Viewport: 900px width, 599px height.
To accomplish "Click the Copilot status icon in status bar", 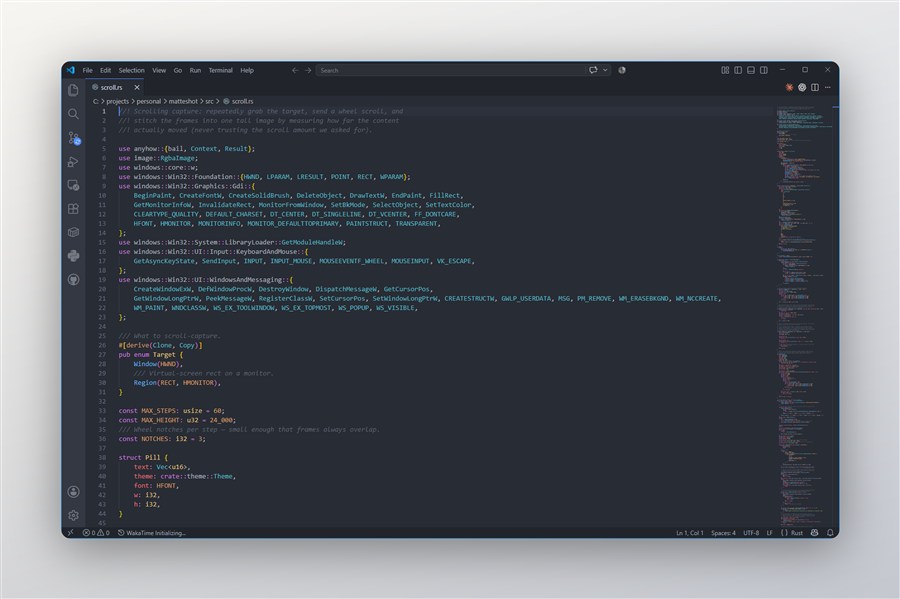I will 814,532.
